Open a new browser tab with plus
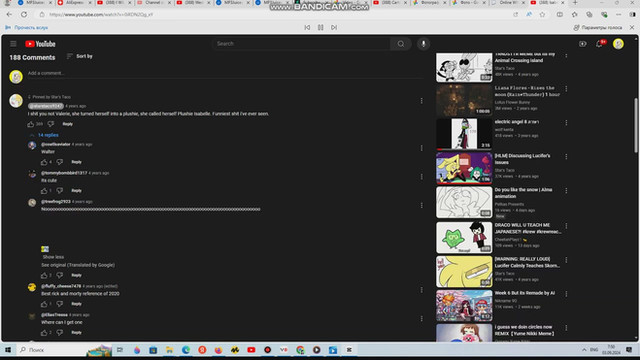The width and height of the screenshot is (640, 360). (x=575, y=3)
